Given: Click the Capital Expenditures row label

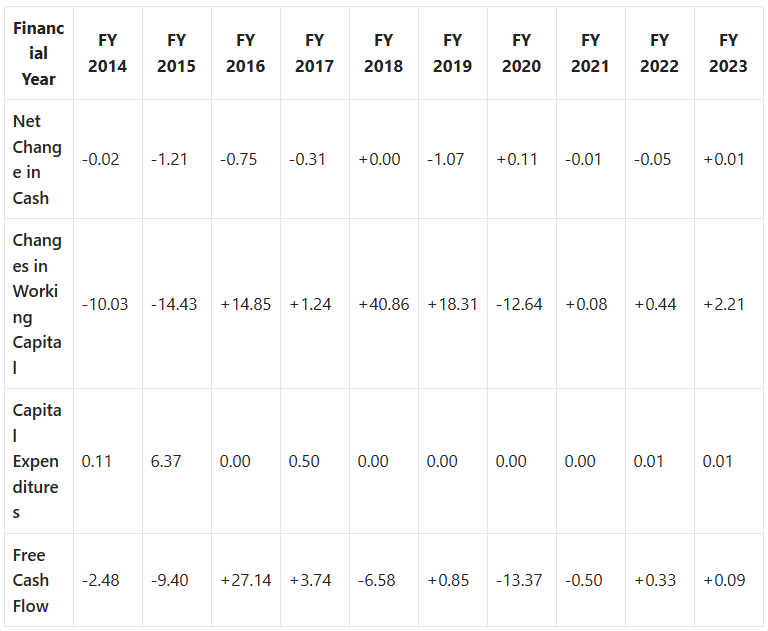Looking at the screenshot, I should [x=38, y=461].
